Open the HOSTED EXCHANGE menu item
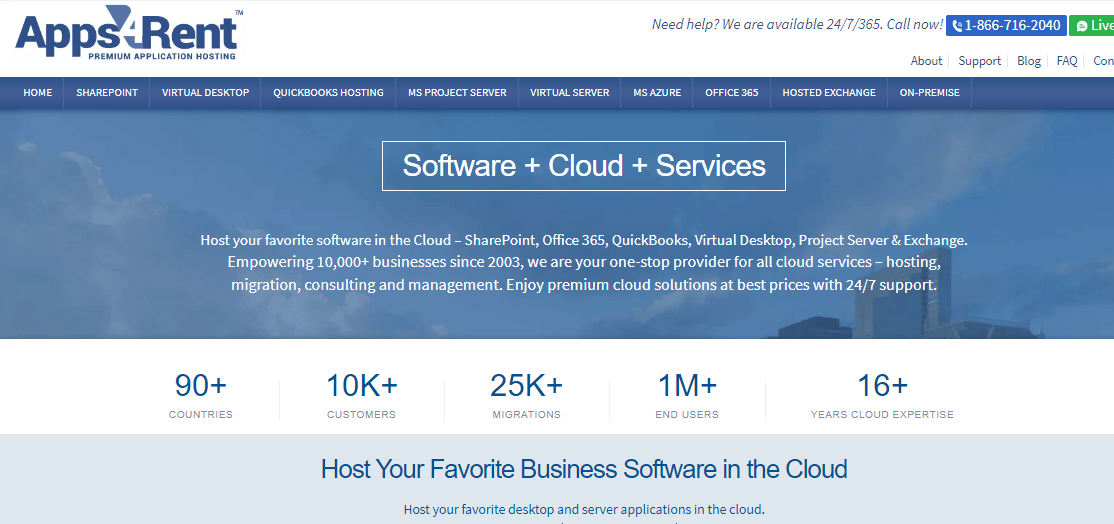 pyautogui.click(x=828, y=93)
